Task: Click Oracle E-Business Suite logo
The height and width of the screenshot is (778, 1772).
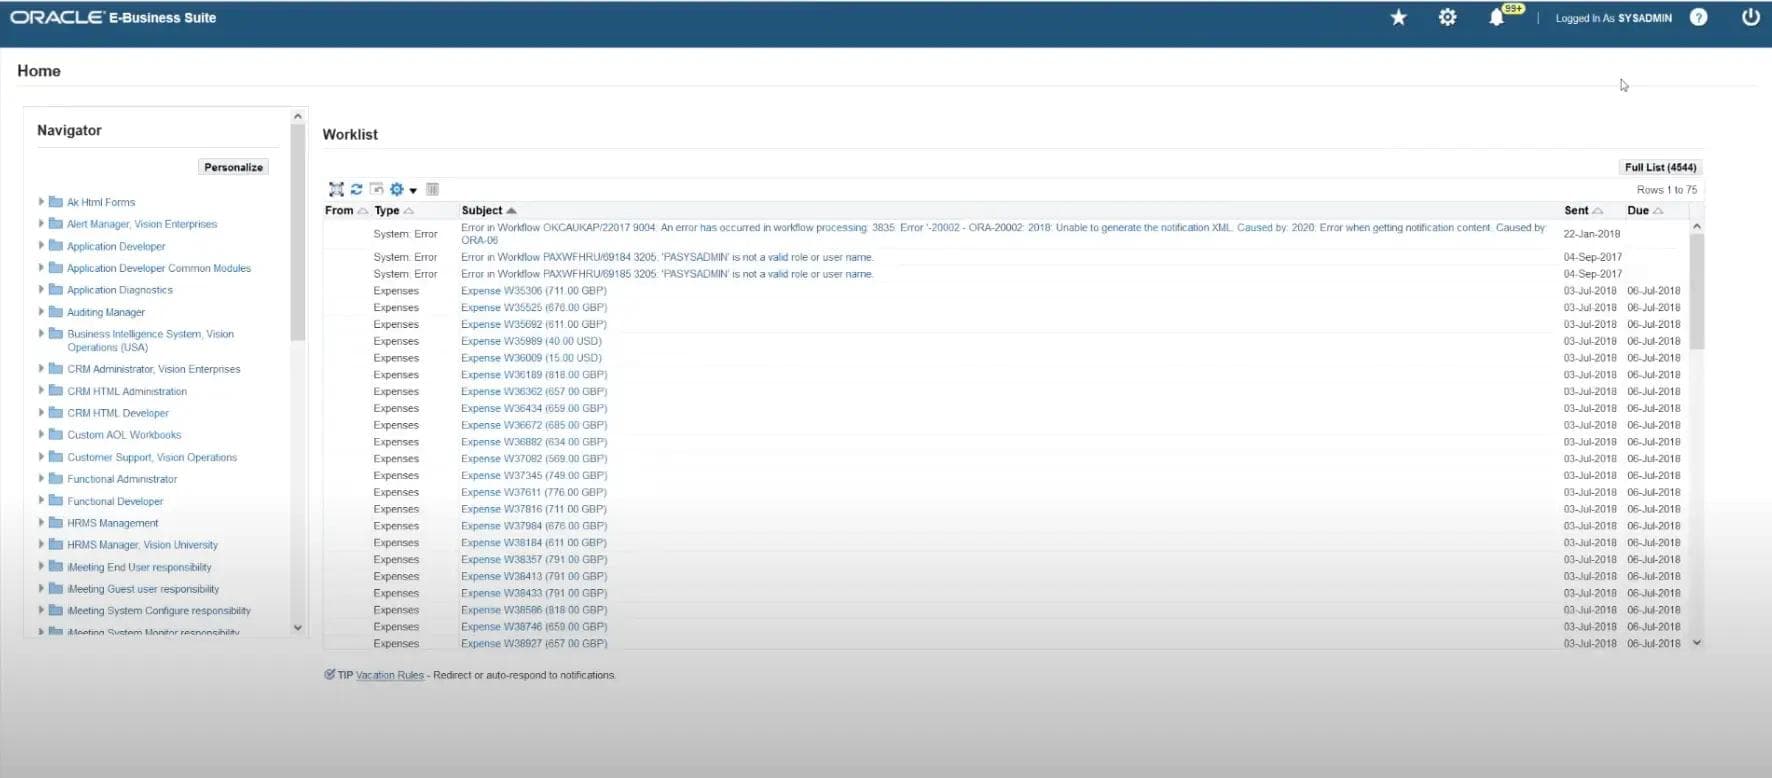Action: (113, 18)
